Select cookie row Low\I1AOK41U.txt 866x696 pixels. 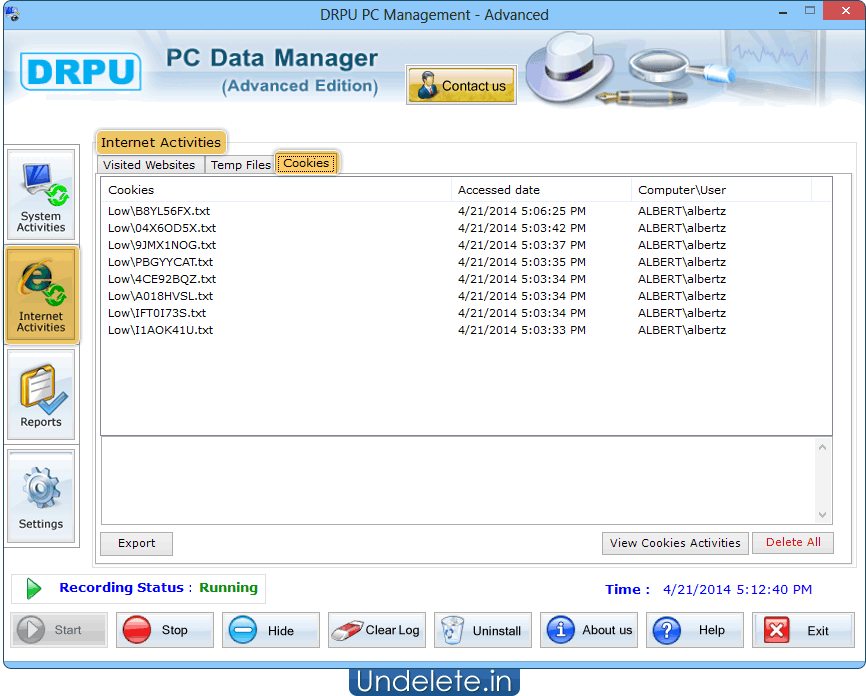click(466, 330)
